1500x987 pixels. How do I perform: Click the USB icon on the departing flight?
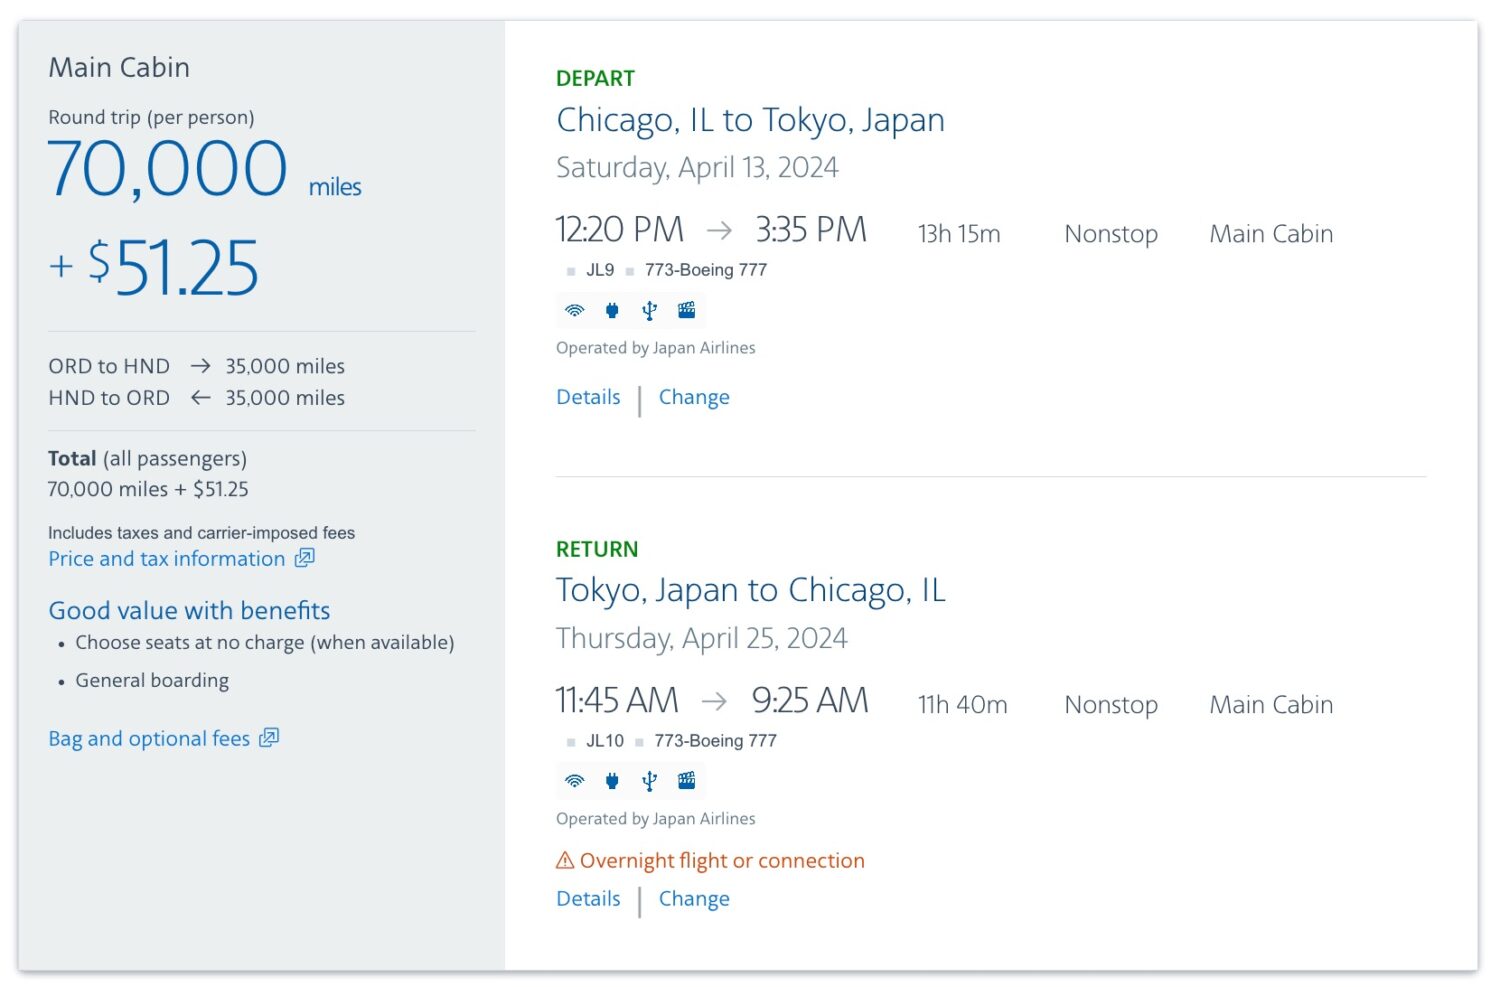click(x=649, y=310)
